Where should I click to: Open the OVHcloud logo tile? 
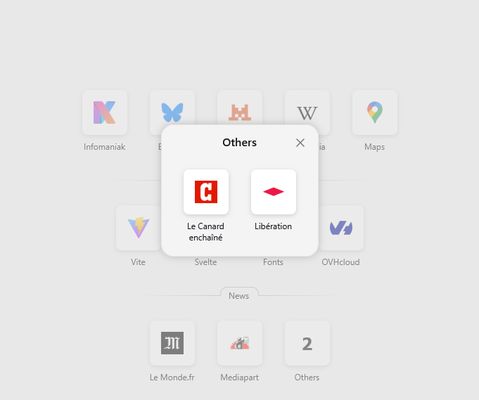(341, 228)
